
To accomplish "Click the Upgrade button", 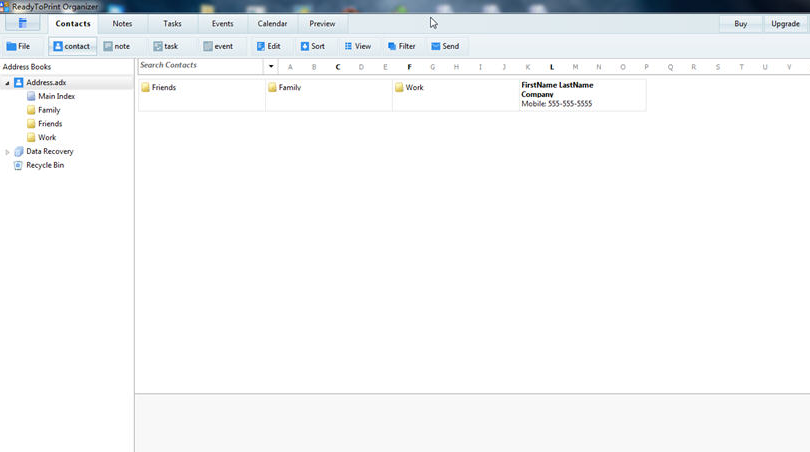I will tap(785, 23).
